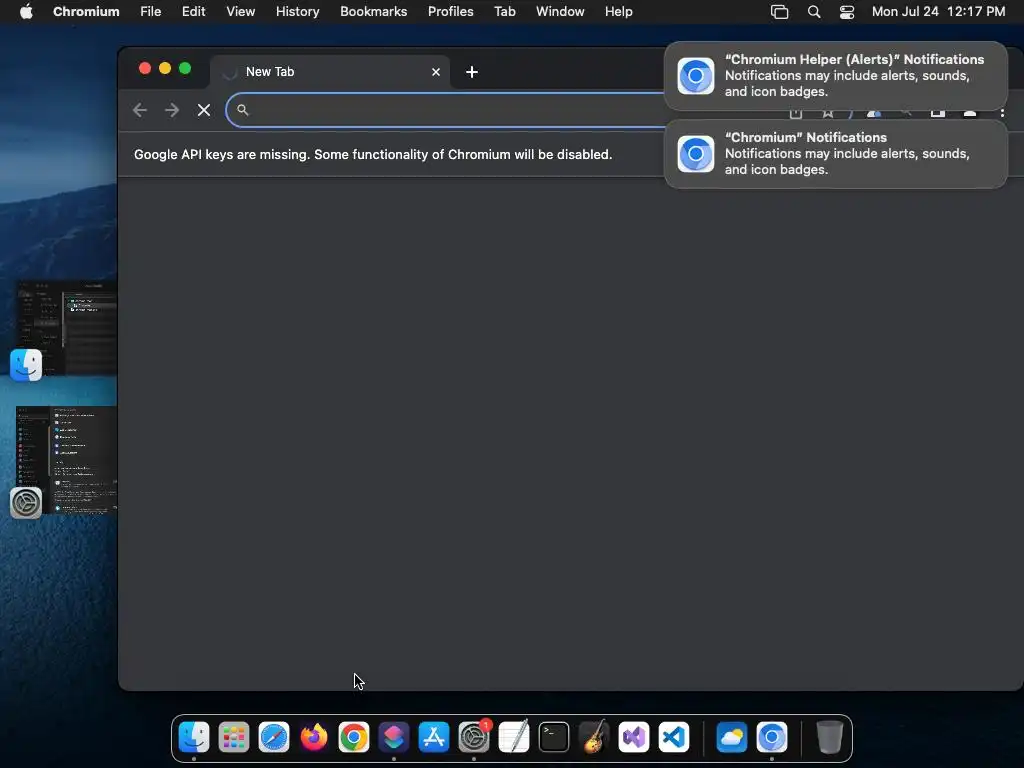
Task: Open Terminal from the Dock
Action: point(554,737)
